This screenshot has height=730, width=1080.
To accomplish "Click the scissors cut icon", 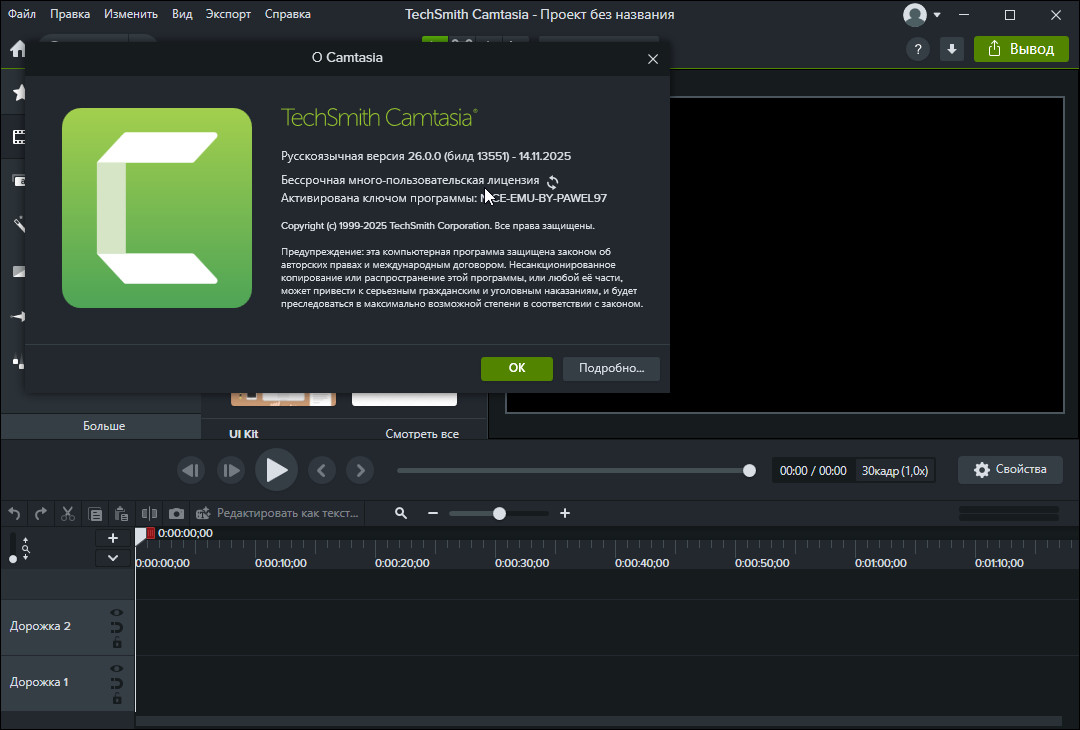I will (68, 513).
